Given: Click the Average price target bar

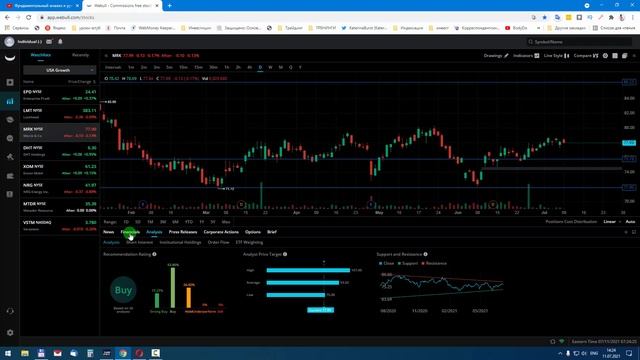Looking at the screenshot, I should coord(302,282).
